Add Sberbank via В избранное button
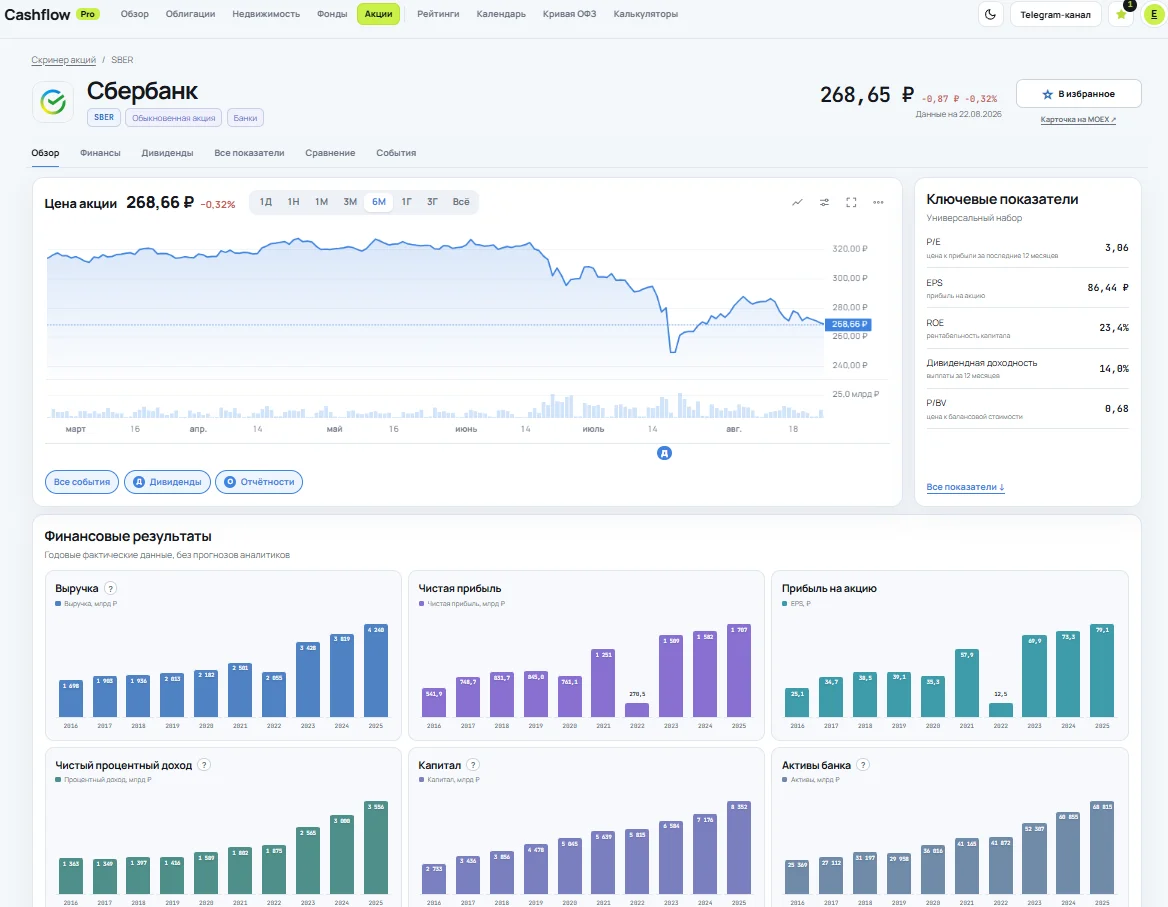Screen dimensions: 1168x907 coord(1079,94)
